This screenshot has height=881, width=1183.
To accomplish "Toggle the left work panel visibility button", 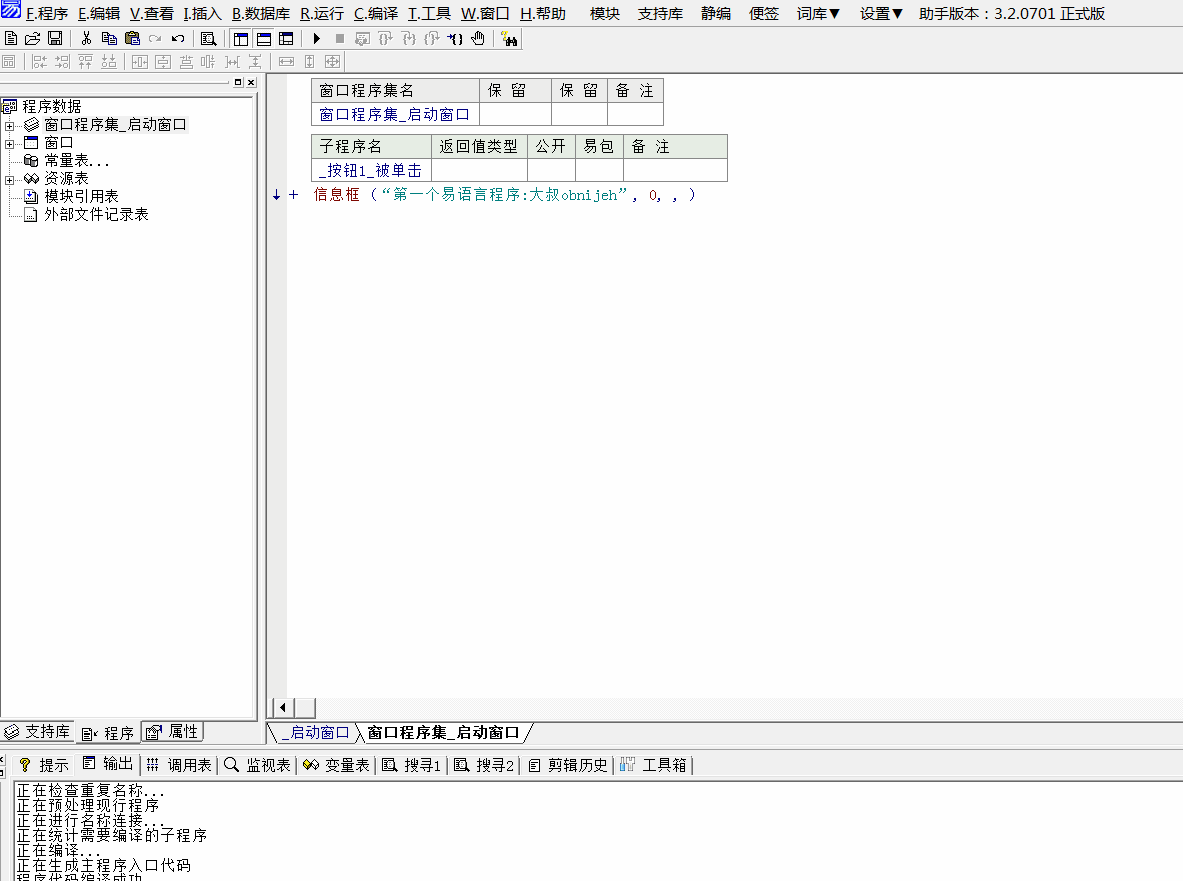I will [241, 38].
